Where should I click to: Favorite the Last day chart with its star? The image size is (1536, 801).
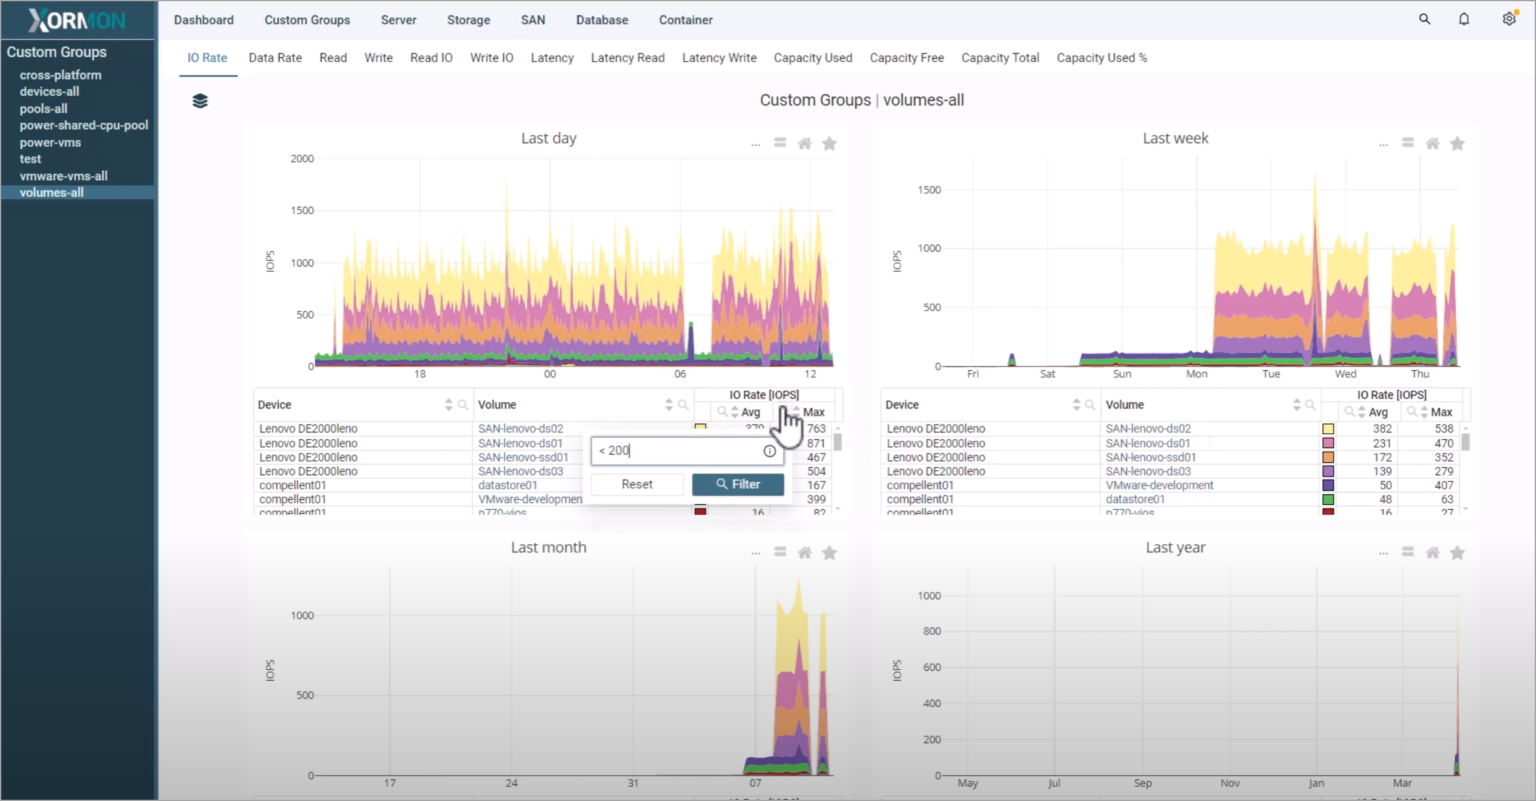pos(829,142)
